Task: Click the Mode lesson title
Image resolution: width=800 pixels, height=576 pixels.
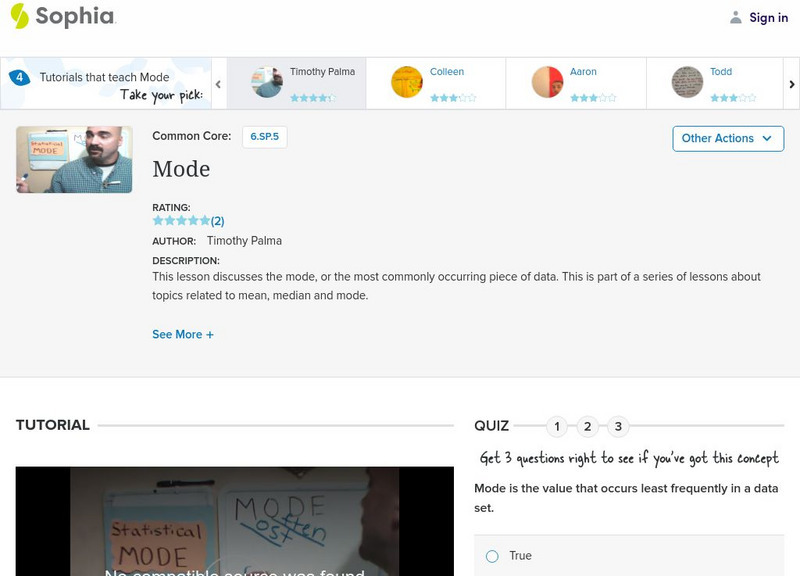Action: 181,169
